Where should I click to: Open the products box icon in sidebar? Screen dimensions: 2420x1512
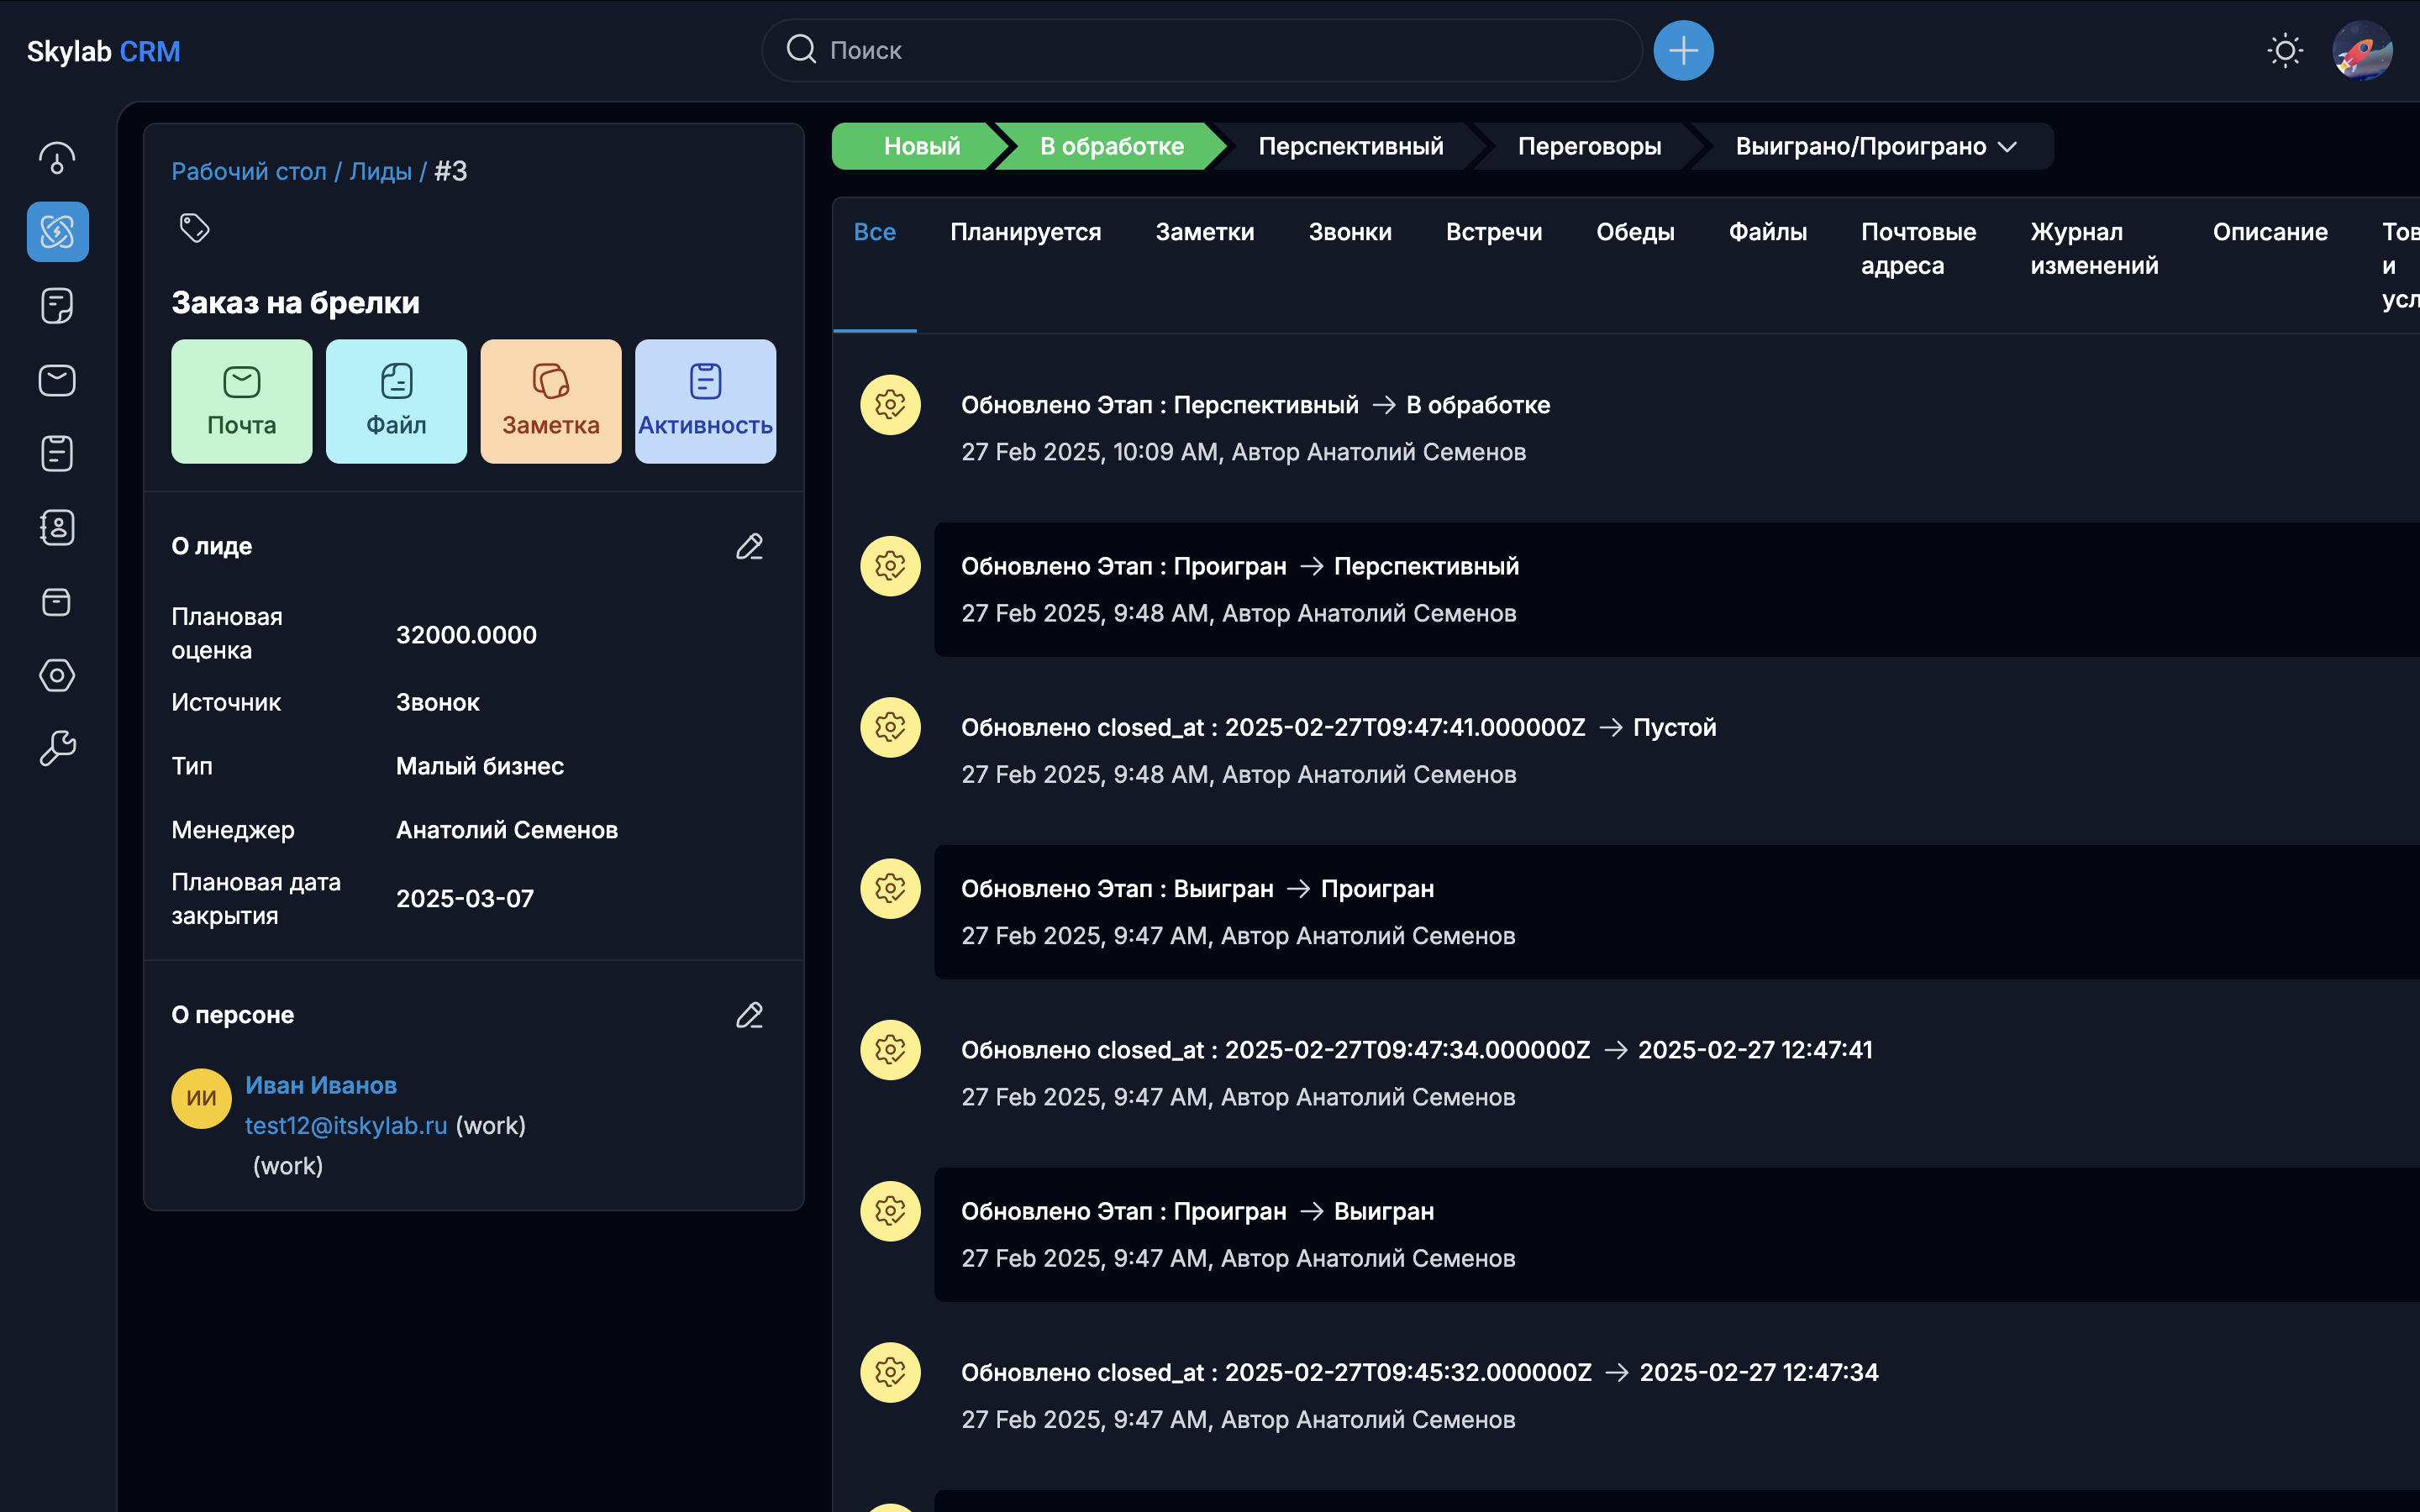[x=57, y=602]
